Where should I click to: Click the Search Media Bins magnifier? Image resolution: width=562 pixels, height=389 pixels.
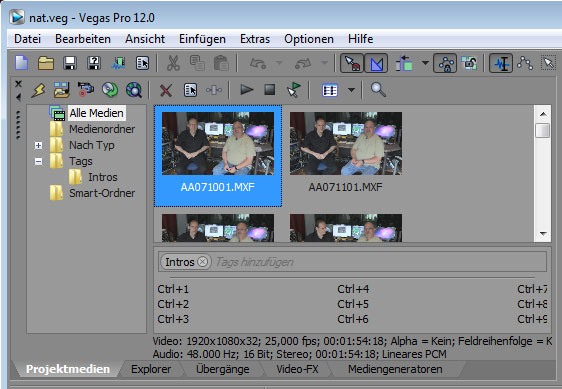(x=378, y=90)
